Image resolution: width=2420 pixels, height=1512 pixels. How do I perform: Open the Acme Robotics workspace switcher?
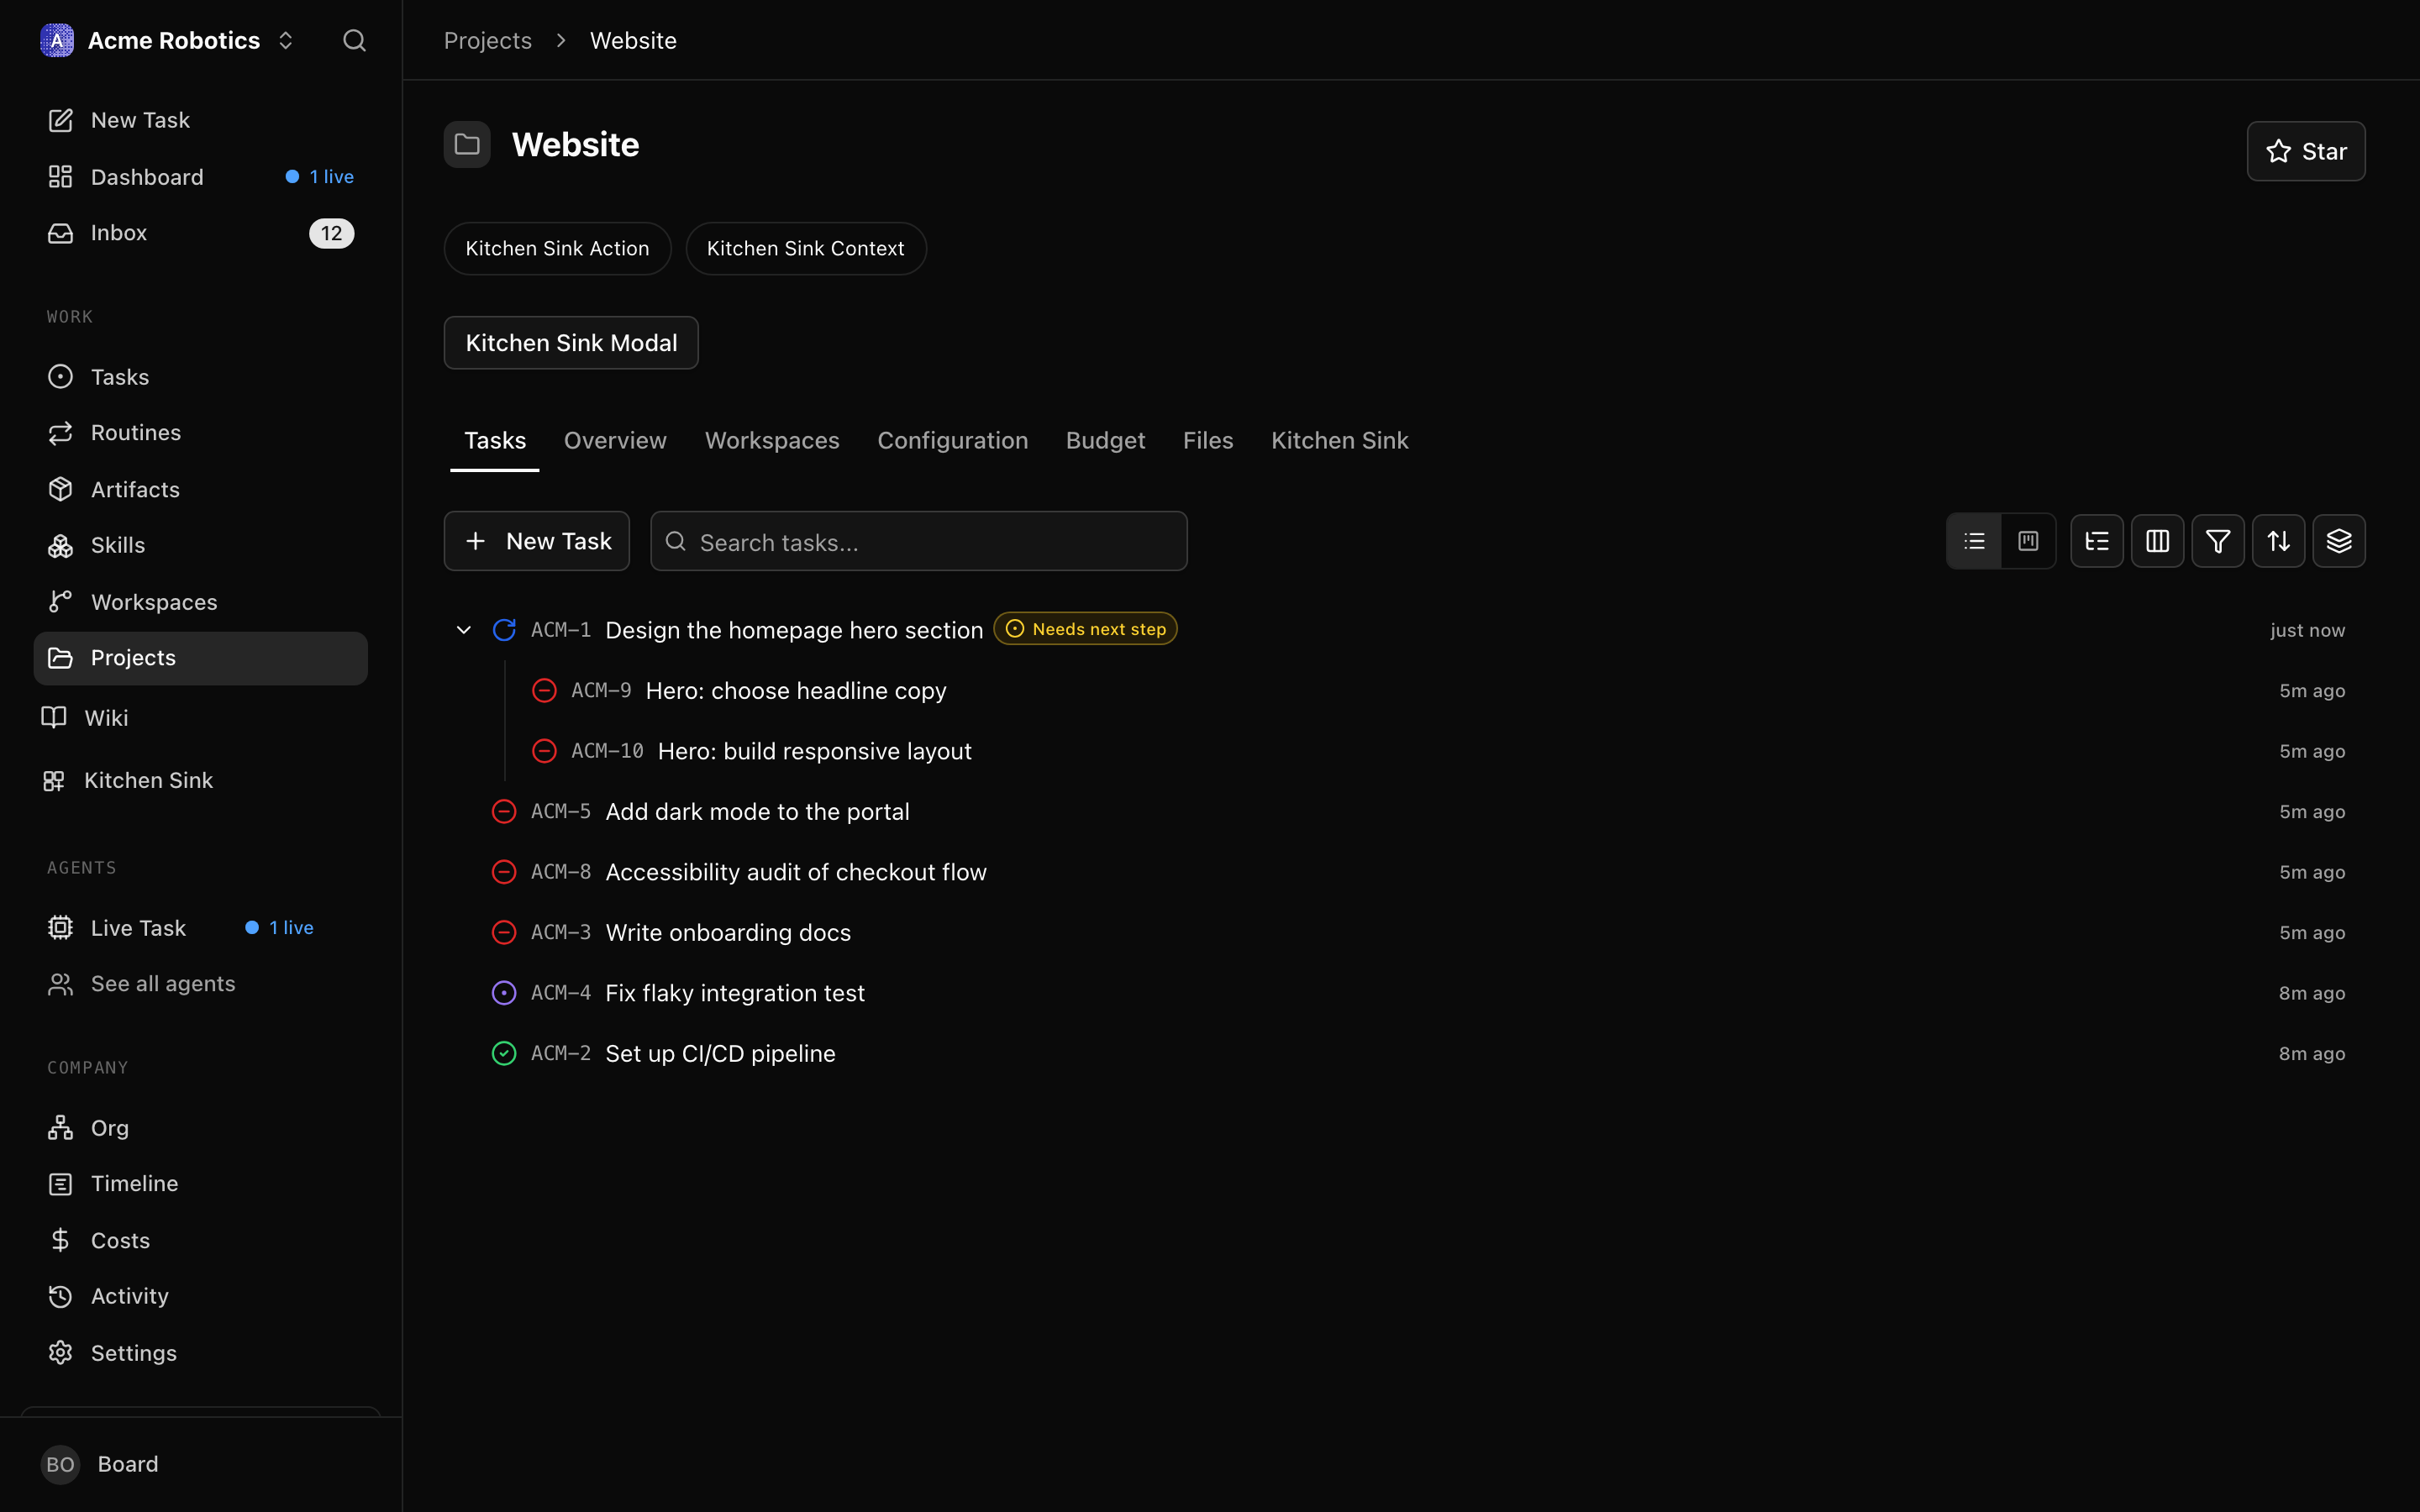click(168, 40)
